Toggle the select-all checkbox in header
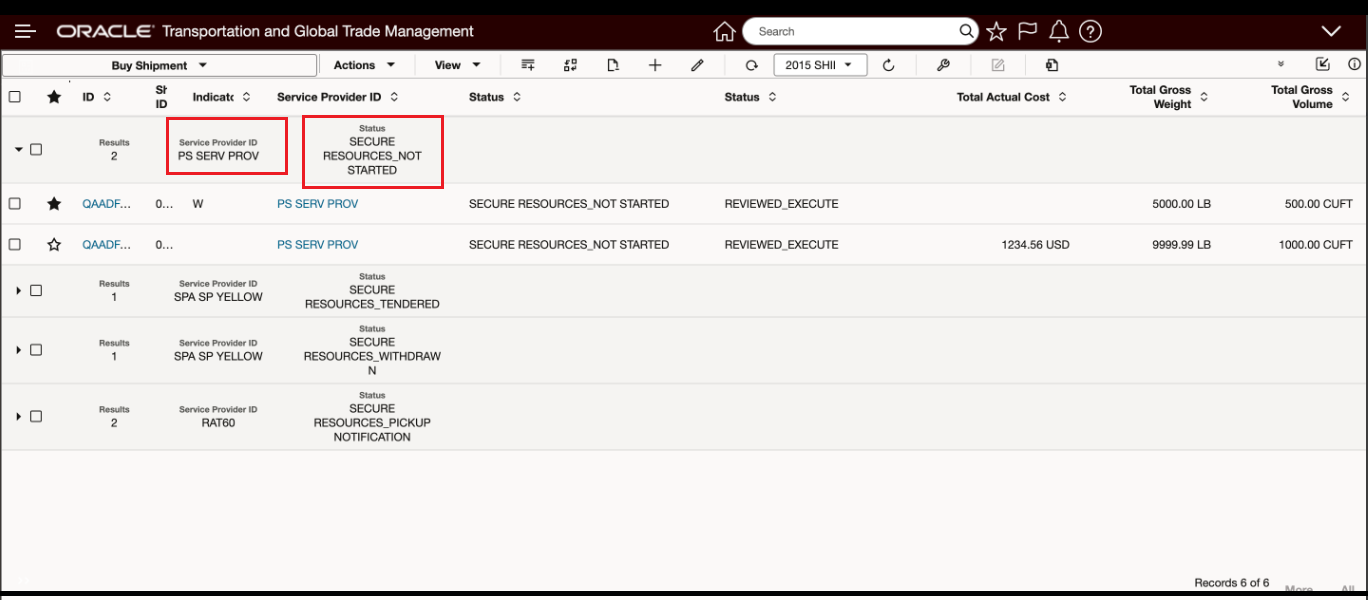Image resolution: width=1368 pixels, height=600 pixels. [x=15, y=97]
